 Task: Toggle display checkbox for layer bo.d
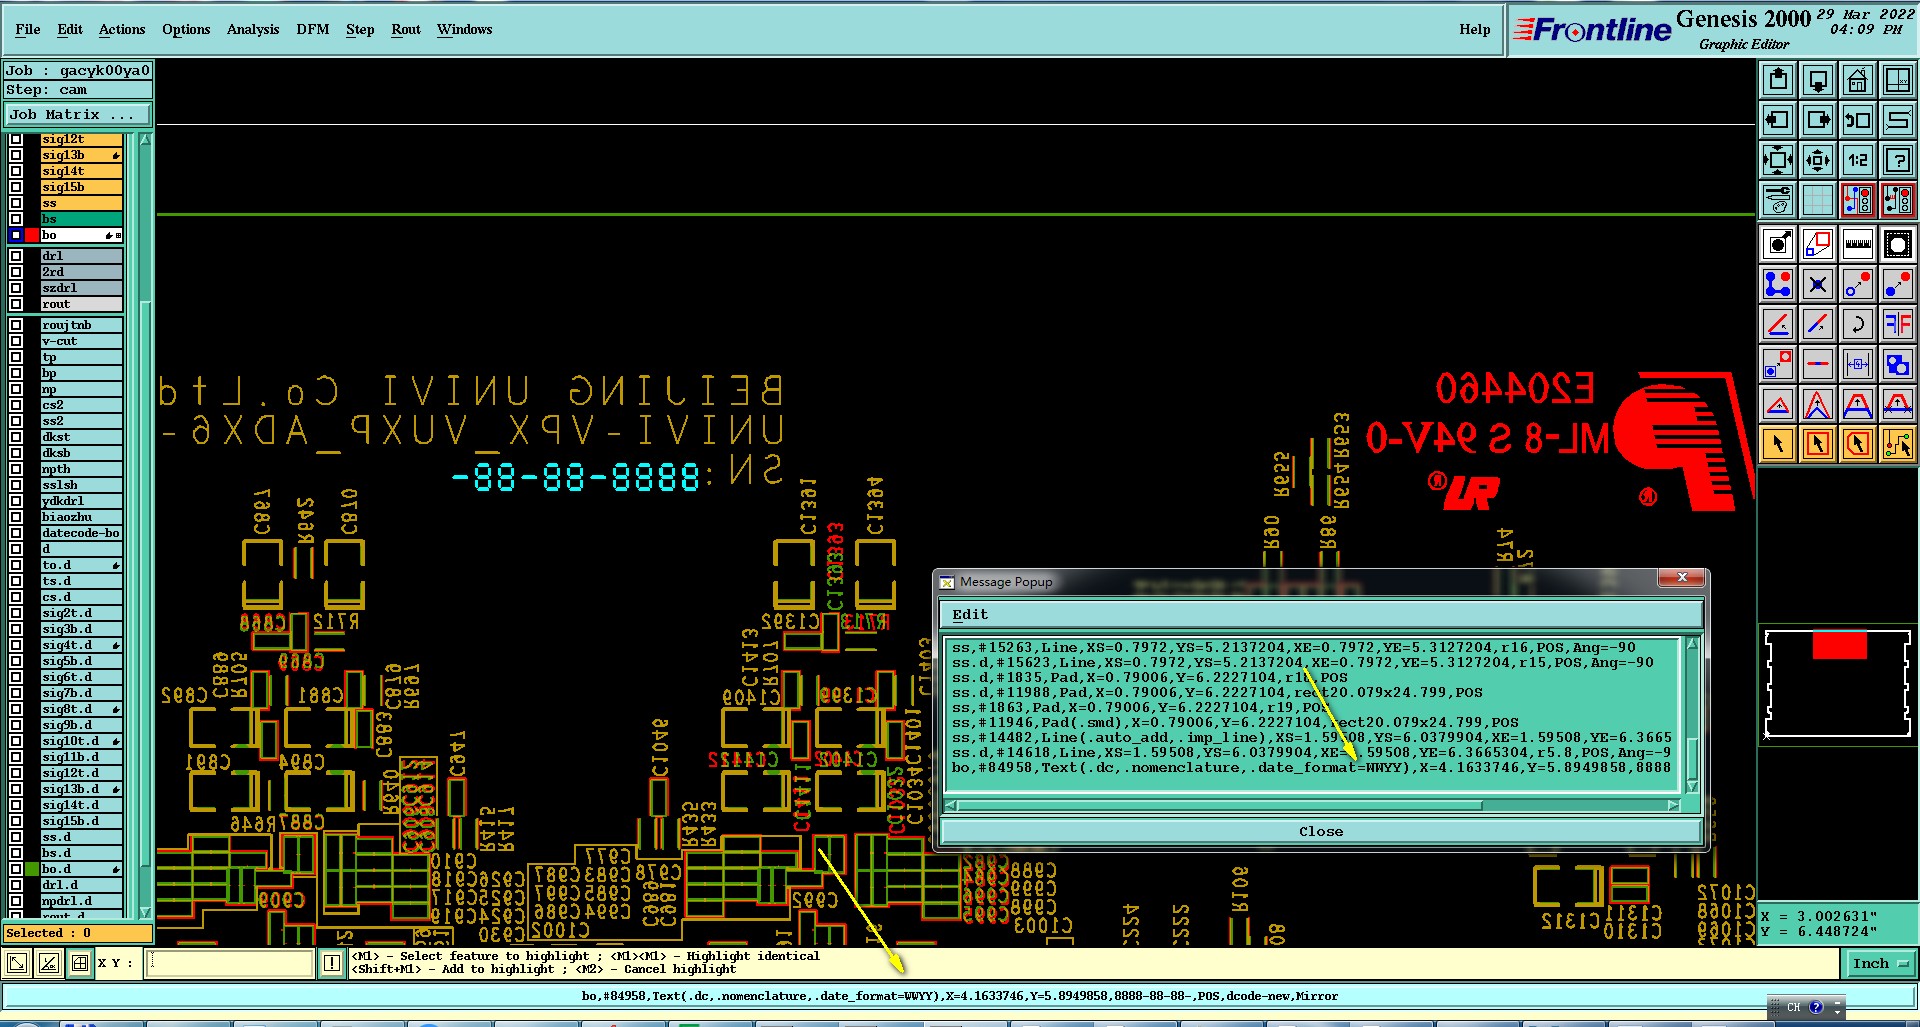16,869
